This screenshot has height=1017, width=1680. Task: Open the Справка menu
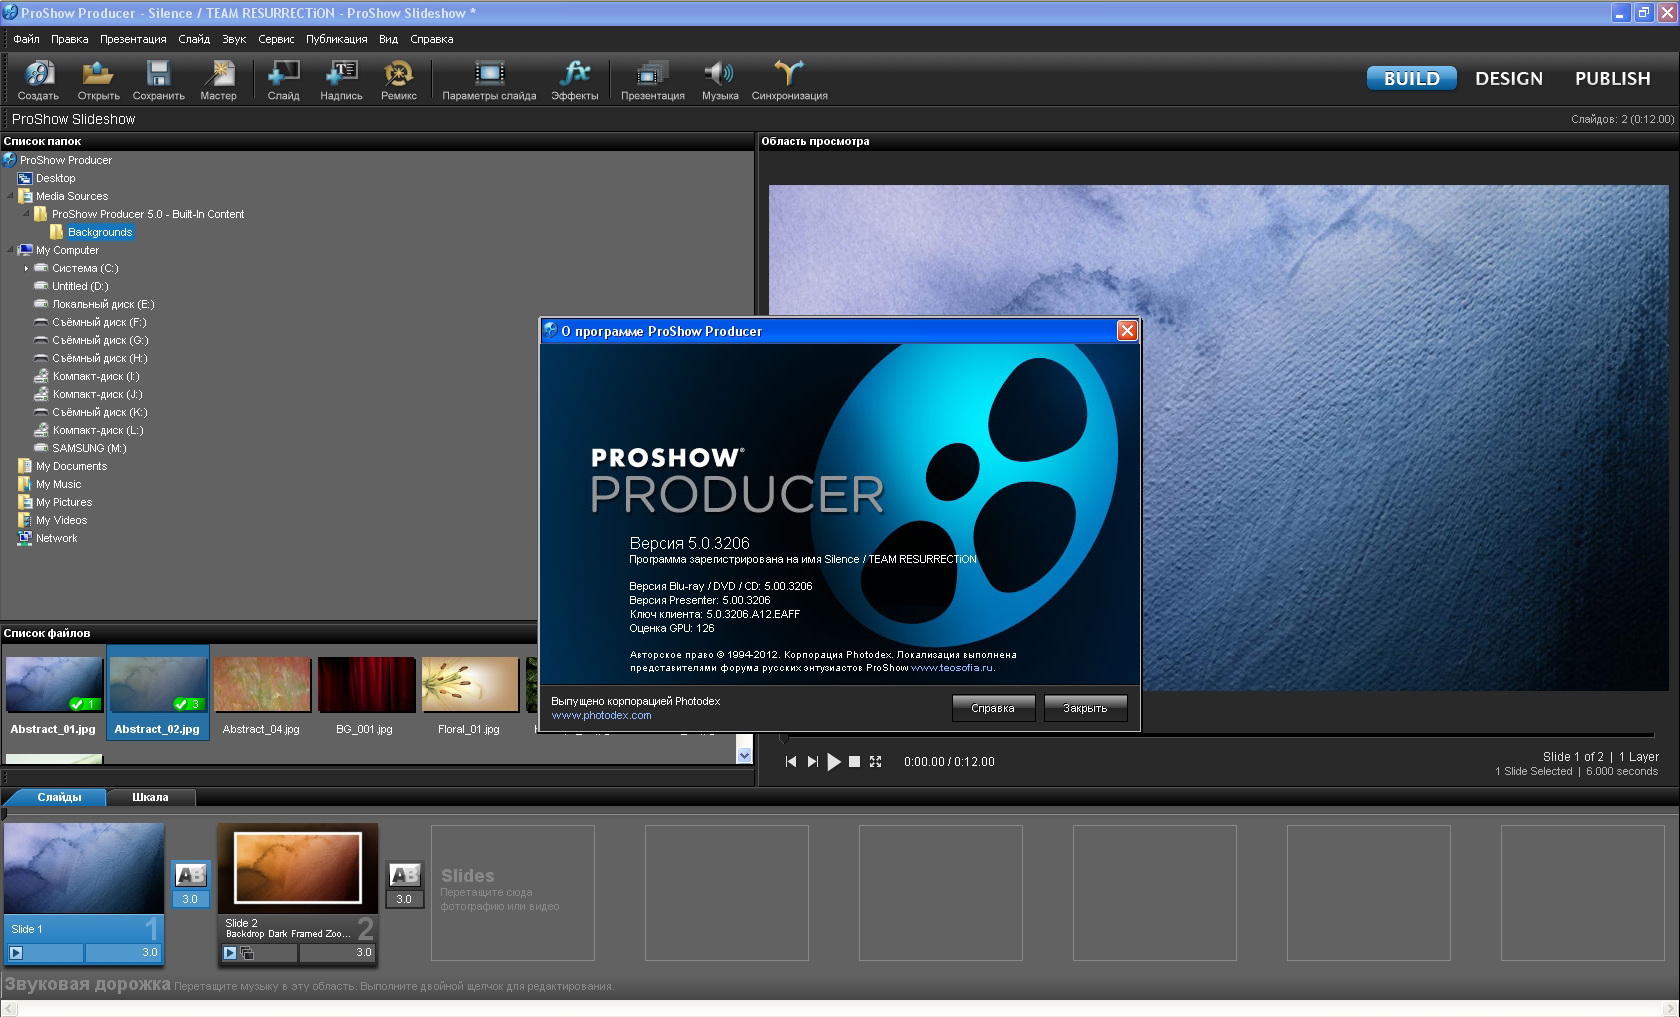tap(432, 39)
